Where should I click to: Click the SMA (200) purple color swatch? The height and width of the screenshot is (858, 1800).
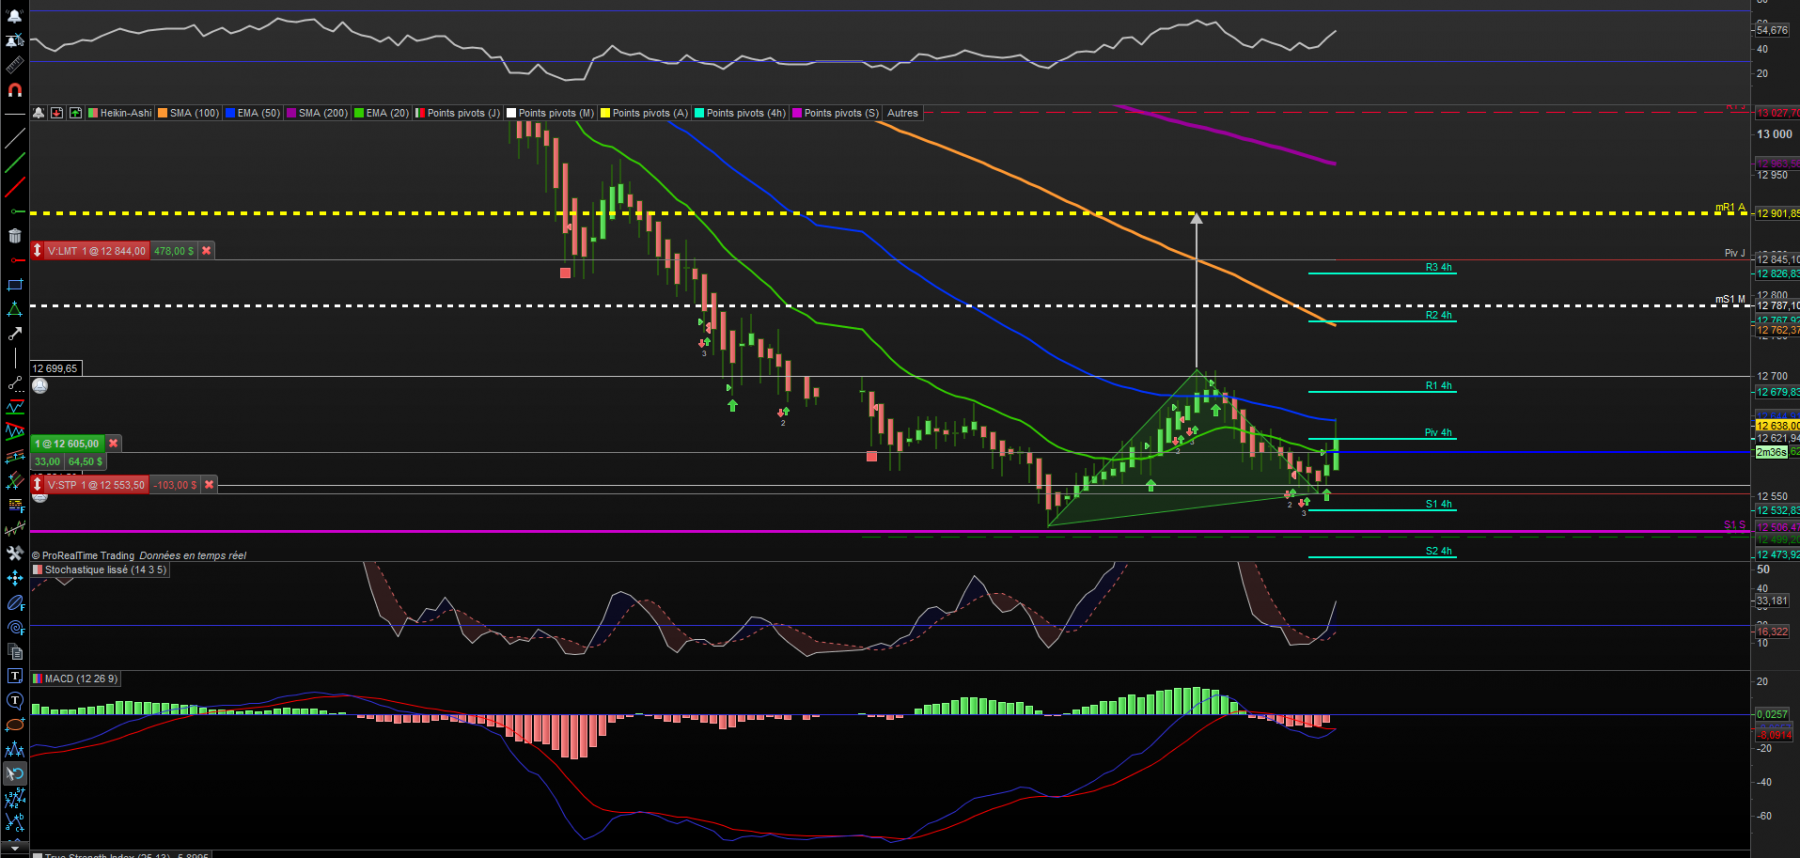pos(292,113)
